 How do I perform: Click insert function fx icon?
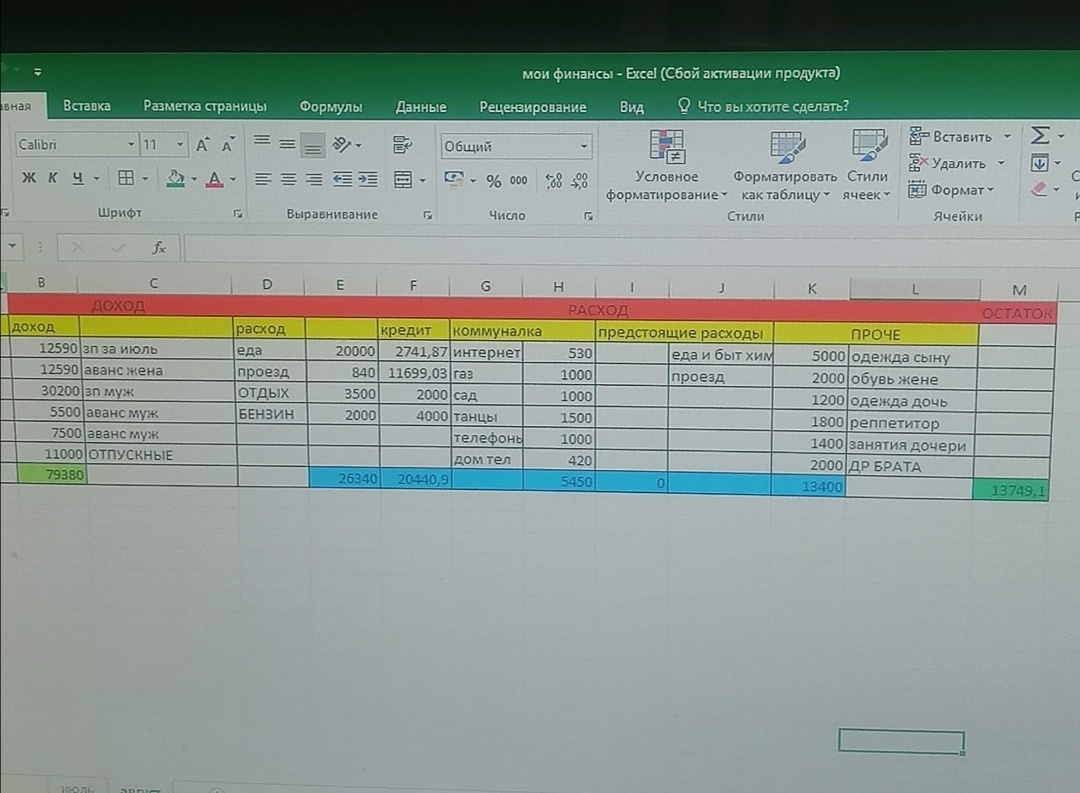point(159,247)
